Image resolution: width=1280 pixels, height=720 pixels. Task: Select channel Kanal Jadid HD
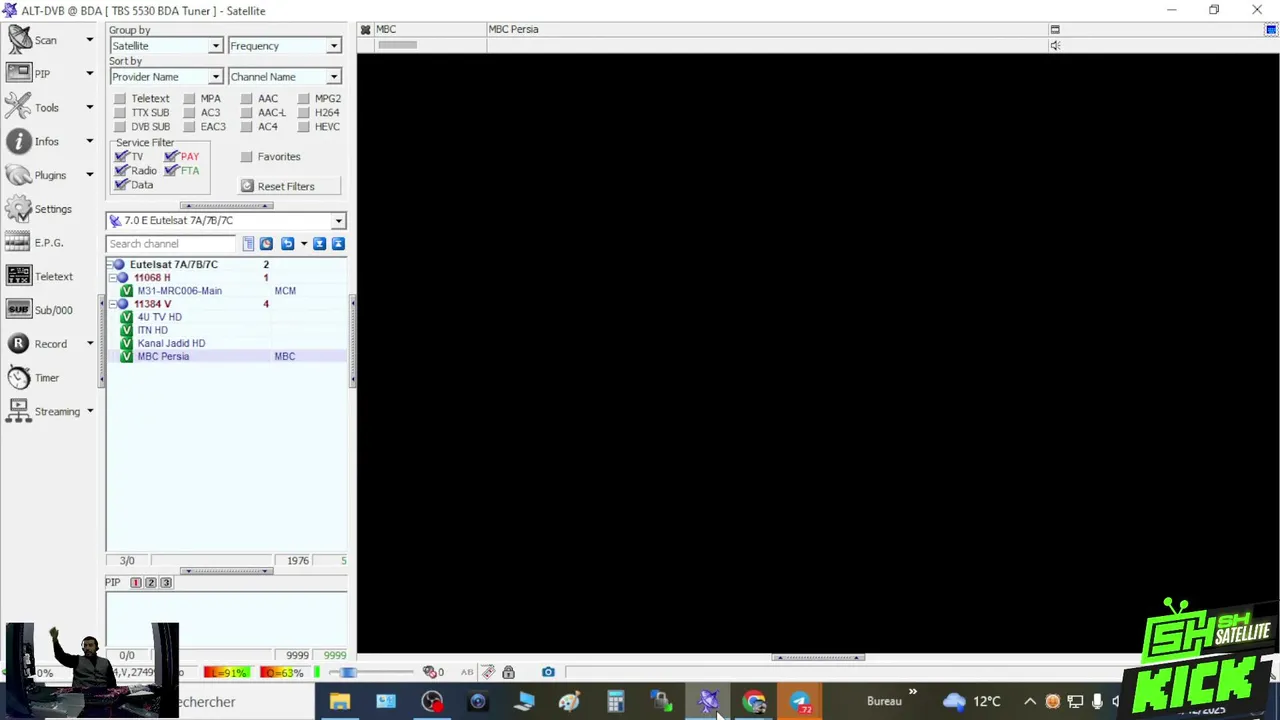[x=171, y=343]
